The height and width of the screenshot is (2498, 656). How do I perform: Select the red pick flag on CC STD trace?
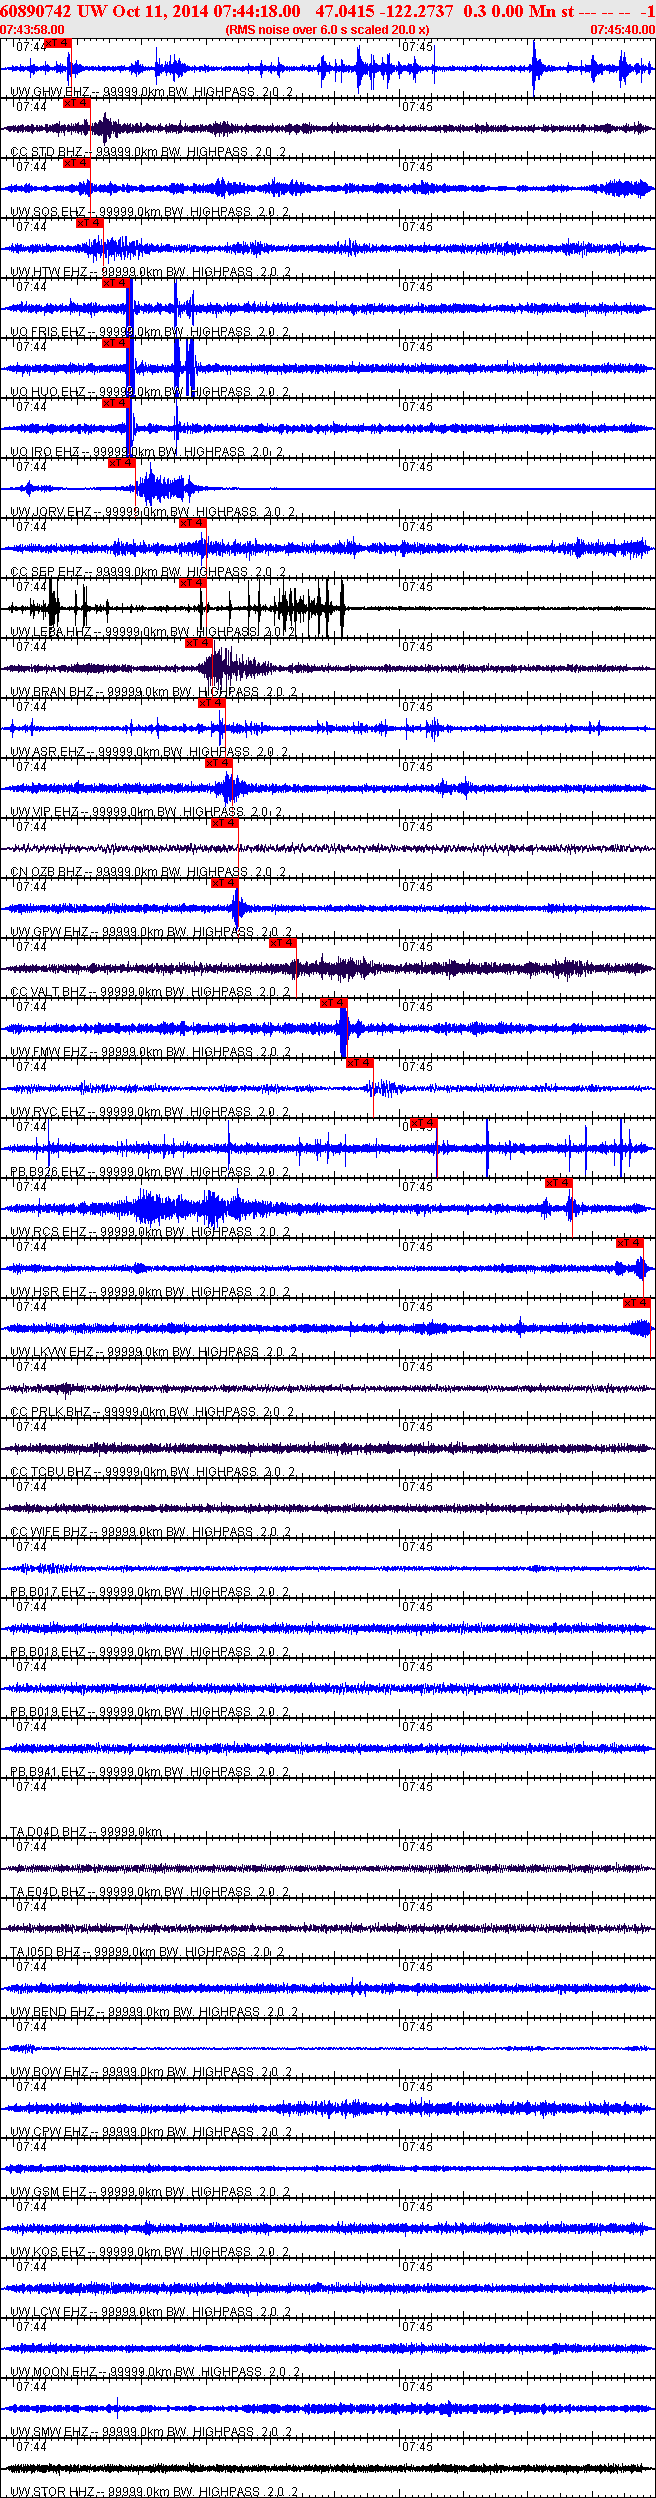click(x=76, y=103)
